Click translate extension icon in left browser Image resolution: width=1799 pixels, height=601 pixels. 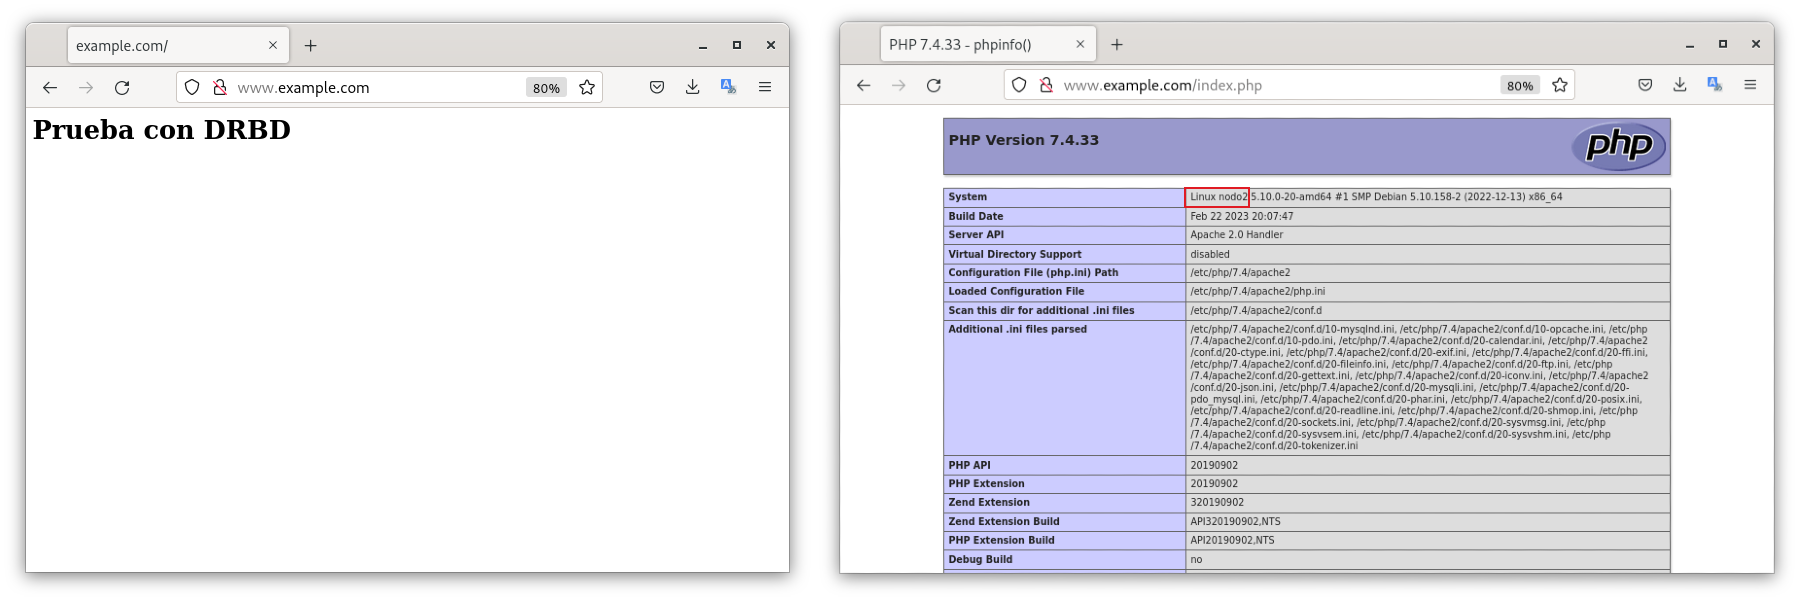(x=728, y=88)
